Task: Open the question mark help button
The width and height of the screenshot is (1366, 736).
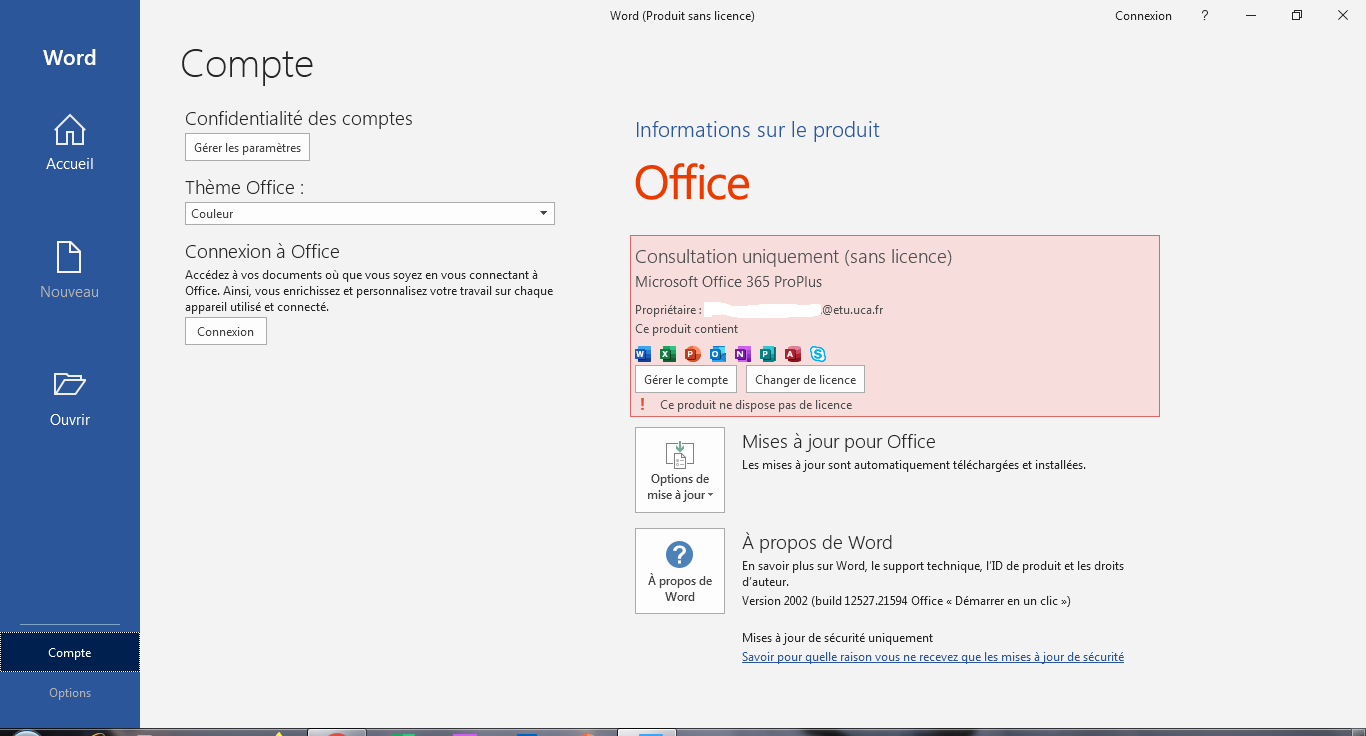Action: (1205, 16)
